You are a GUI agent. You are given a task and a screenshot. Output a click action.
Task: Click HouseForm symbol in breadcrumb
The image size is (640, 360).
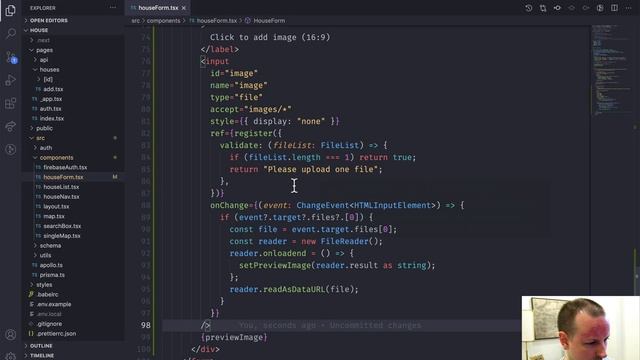pos(269,20)
